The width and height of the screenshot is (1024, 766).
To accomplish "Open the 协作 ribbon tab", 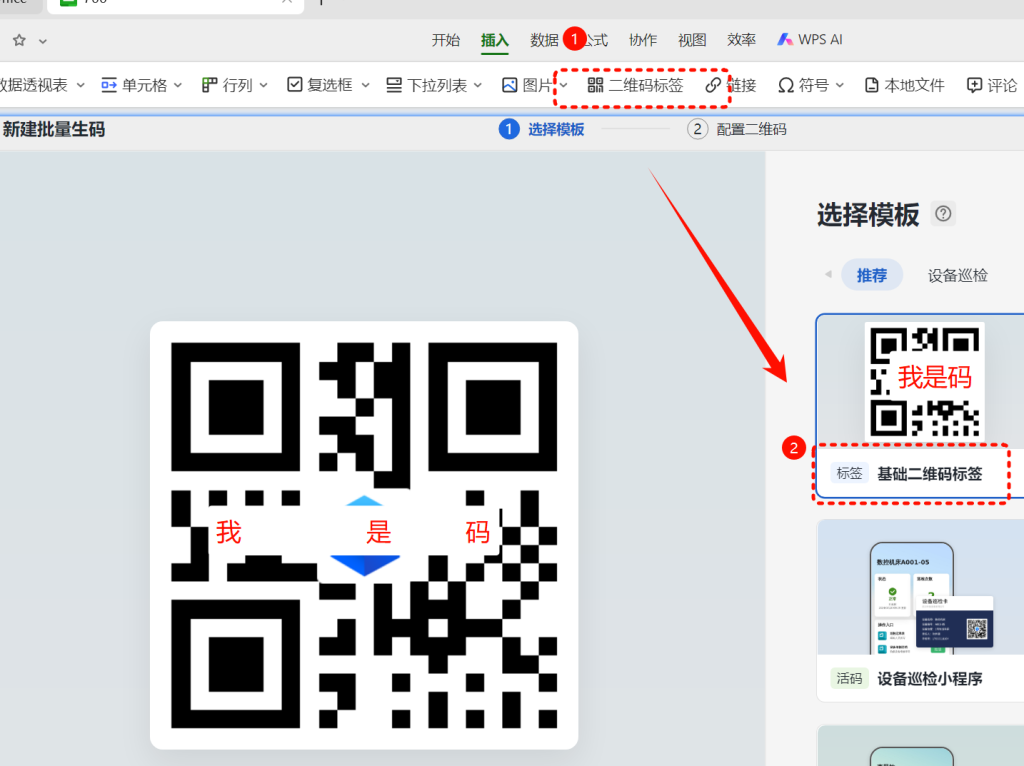I will point(643,40).
